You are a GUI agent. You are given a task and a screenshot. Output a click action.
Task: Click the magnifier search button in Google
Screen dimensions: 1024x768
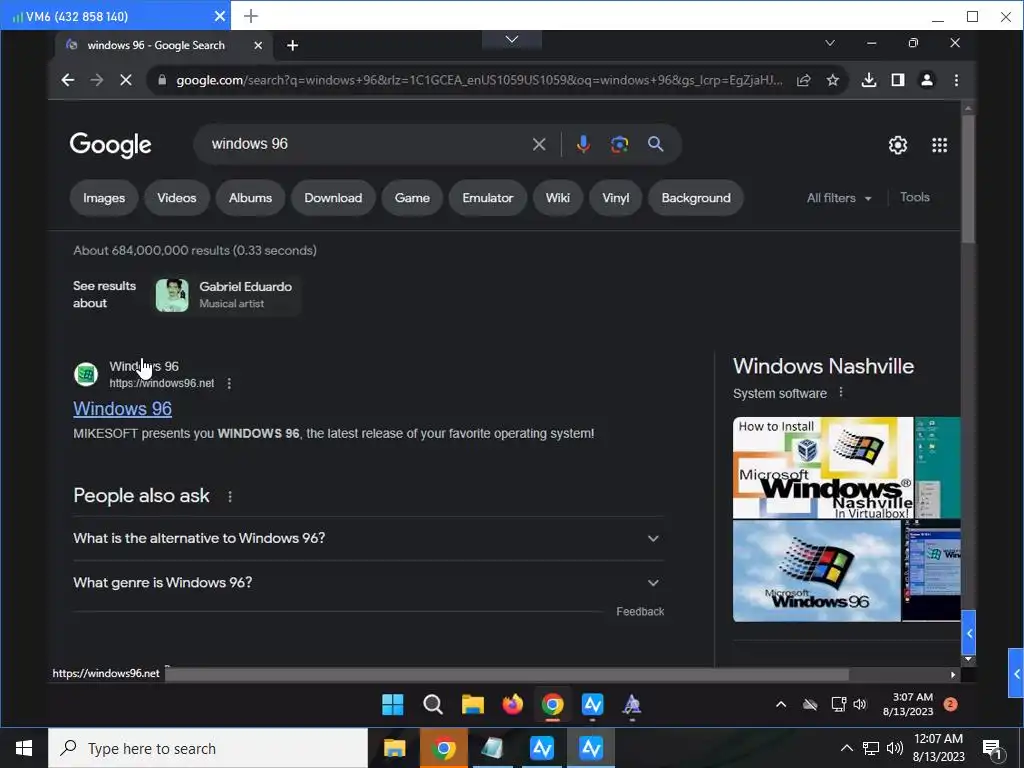tap(656, 144)
